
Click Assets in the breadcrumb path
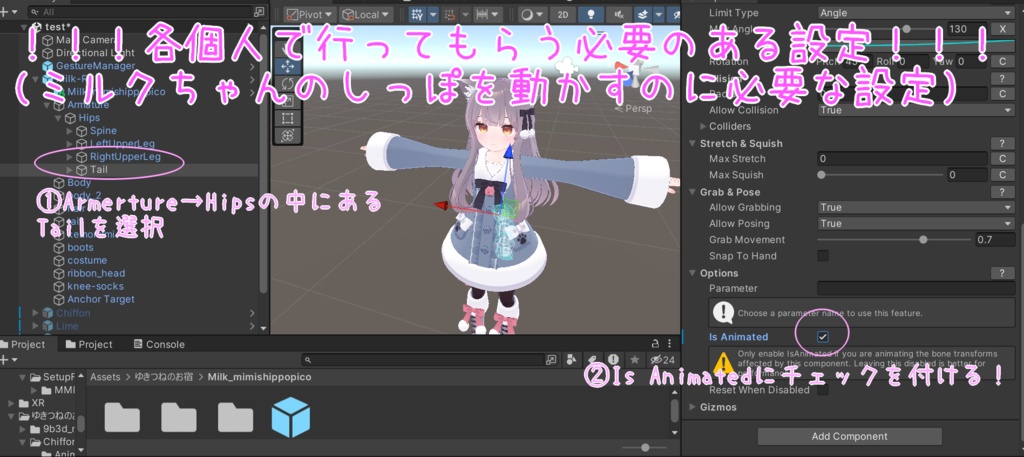click(105, 377)
